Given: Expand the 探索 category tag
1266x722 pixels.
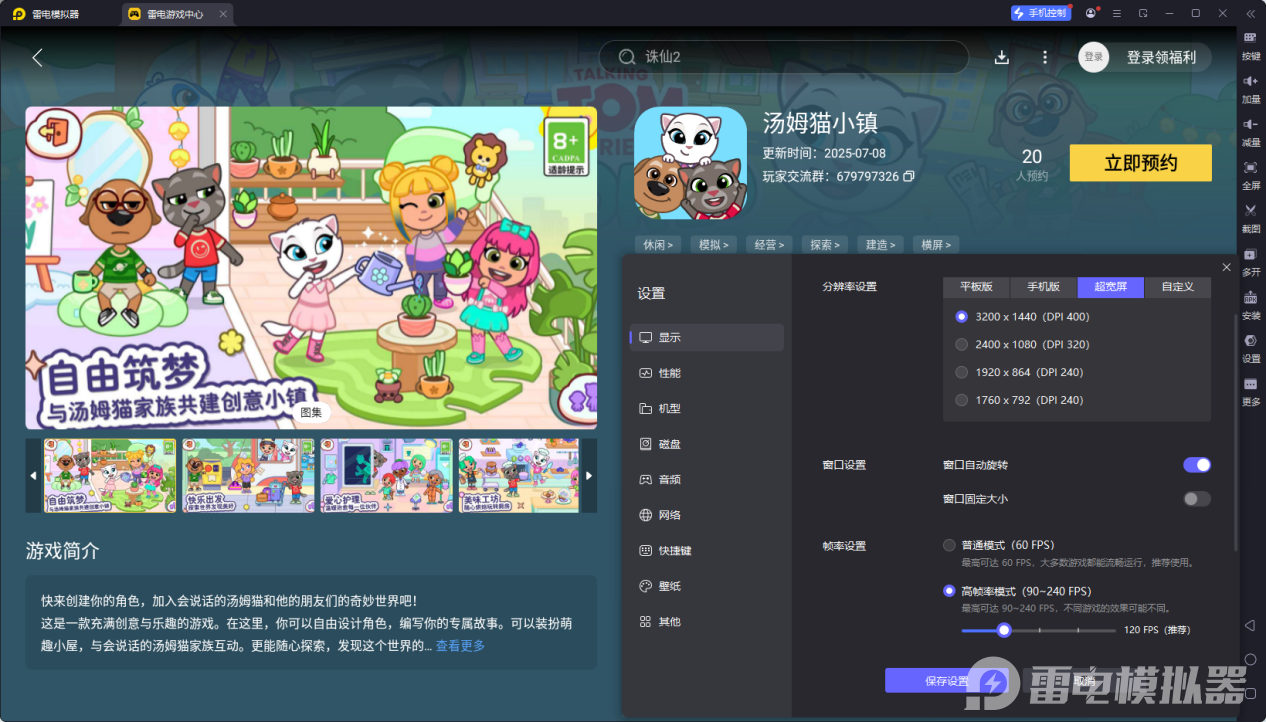Looking at the screenshot, I should (825, 244).
